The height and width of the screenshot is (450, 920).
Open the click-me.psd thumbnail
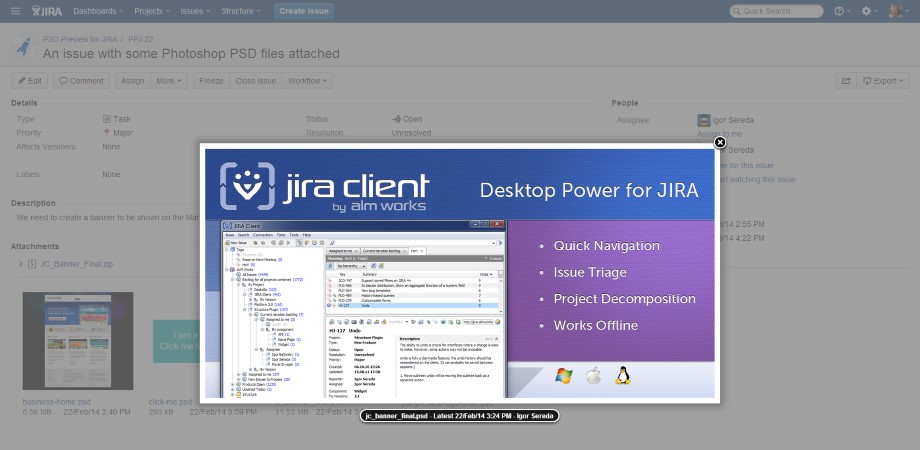point(176,341)
